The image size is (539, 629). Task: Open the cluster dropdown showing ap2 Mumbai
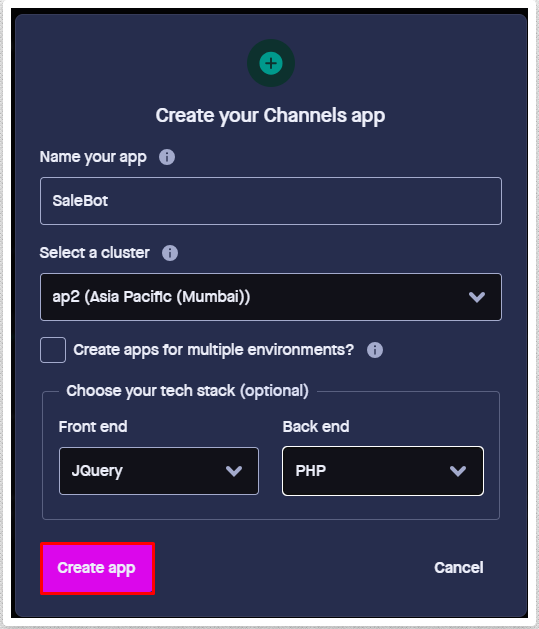[x=271, y=297]
